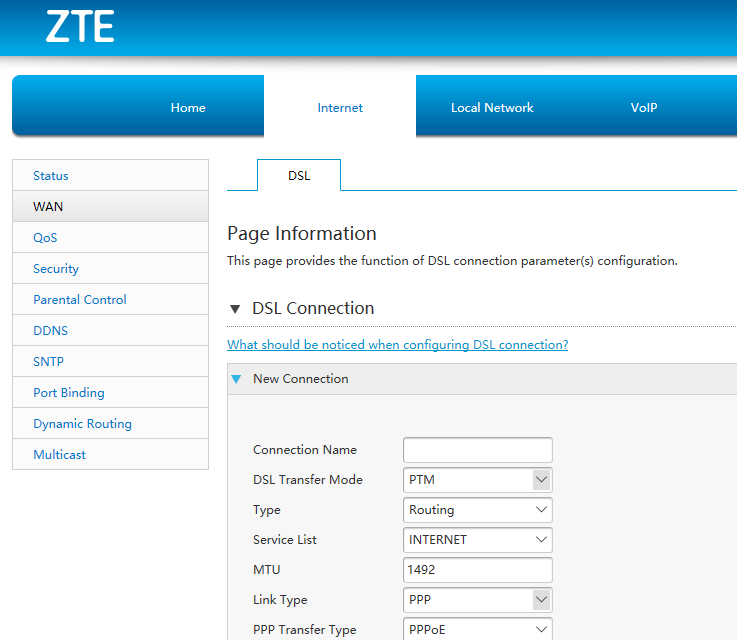The image size is (737, 640).
Task: Click the MTU field showing 1492
Action: [x=478, y=570]
